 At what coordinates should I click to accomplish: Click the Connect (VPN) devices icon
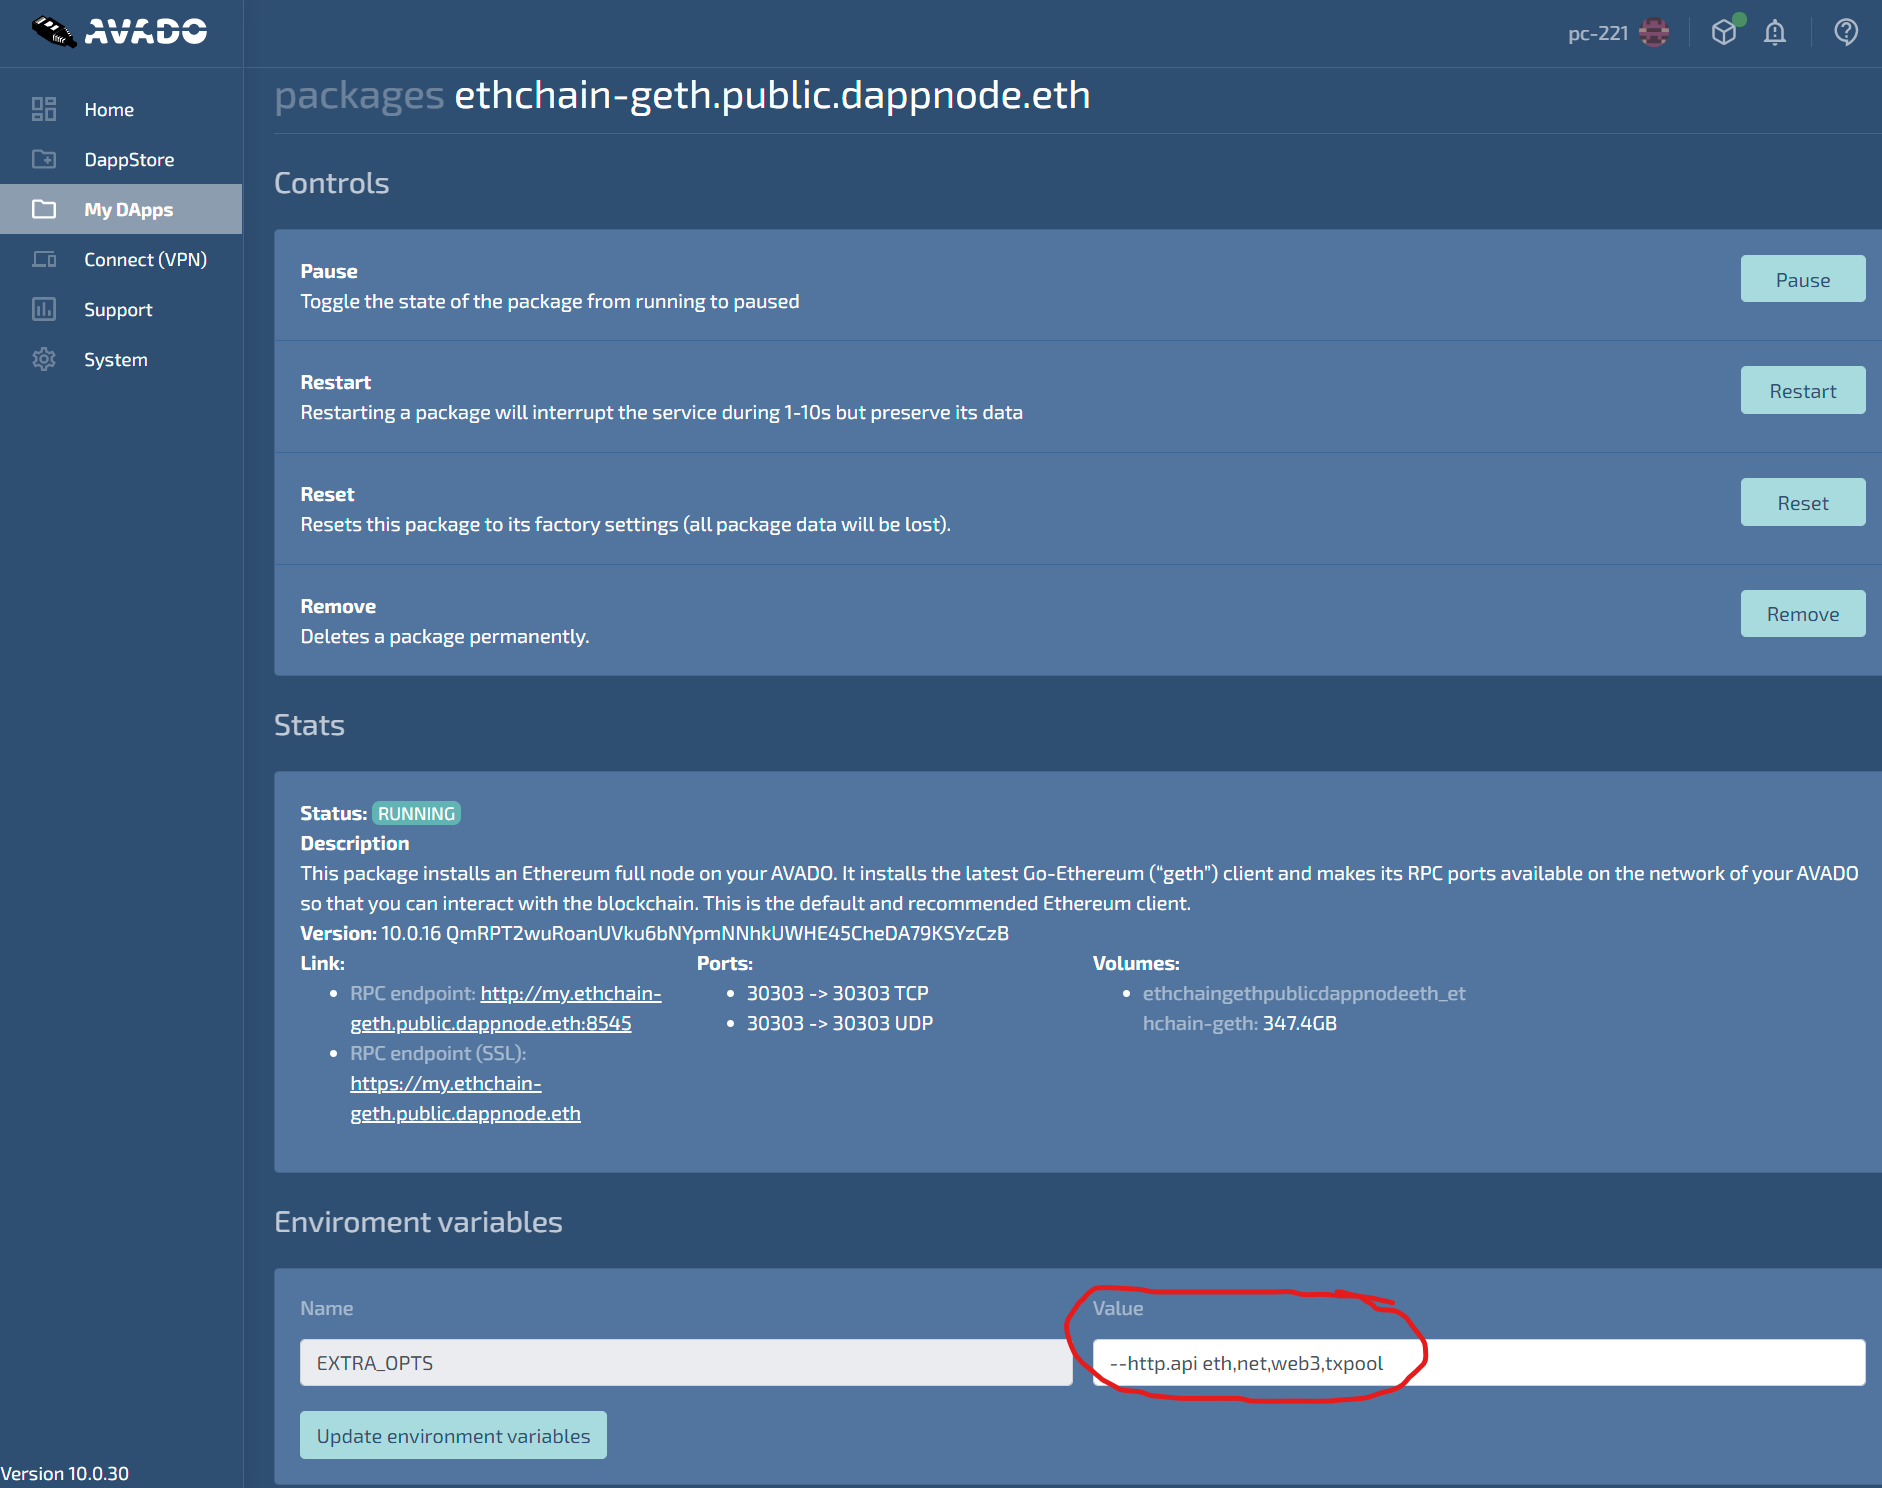coord(44,259)
